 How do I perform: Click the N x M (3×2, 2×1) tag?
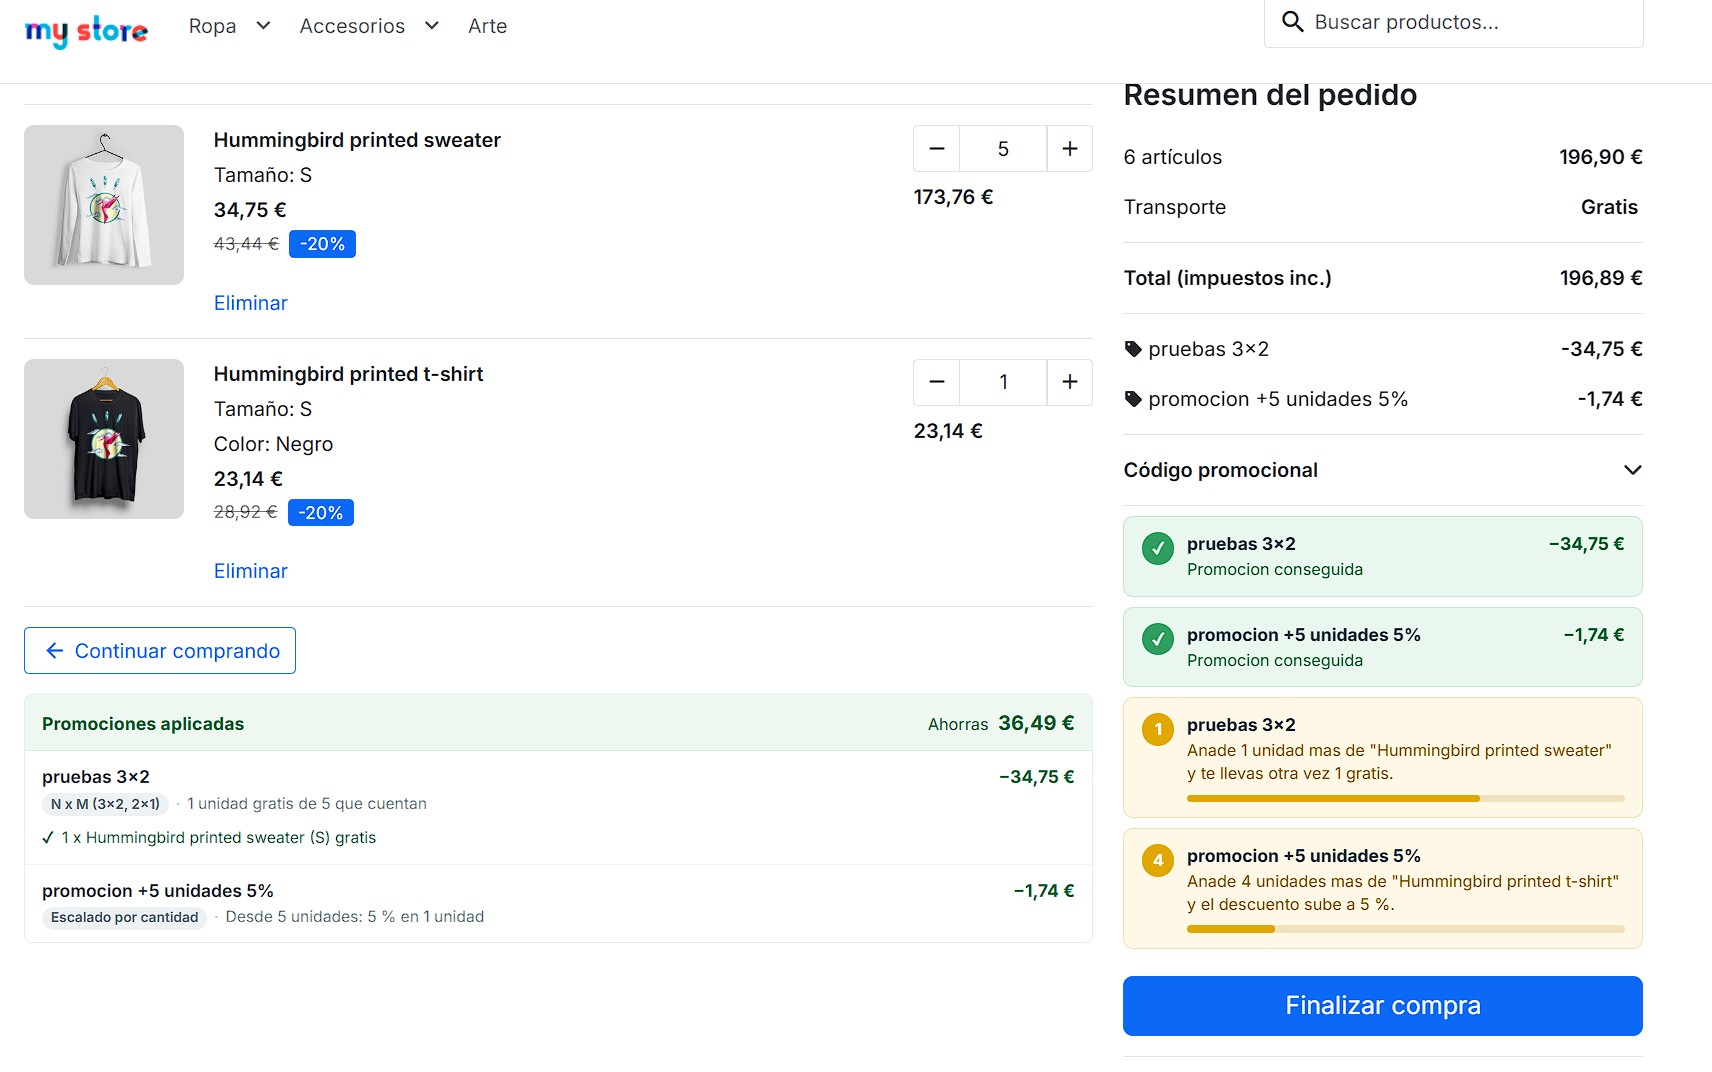pyautogui.click(x=105, y=804)
